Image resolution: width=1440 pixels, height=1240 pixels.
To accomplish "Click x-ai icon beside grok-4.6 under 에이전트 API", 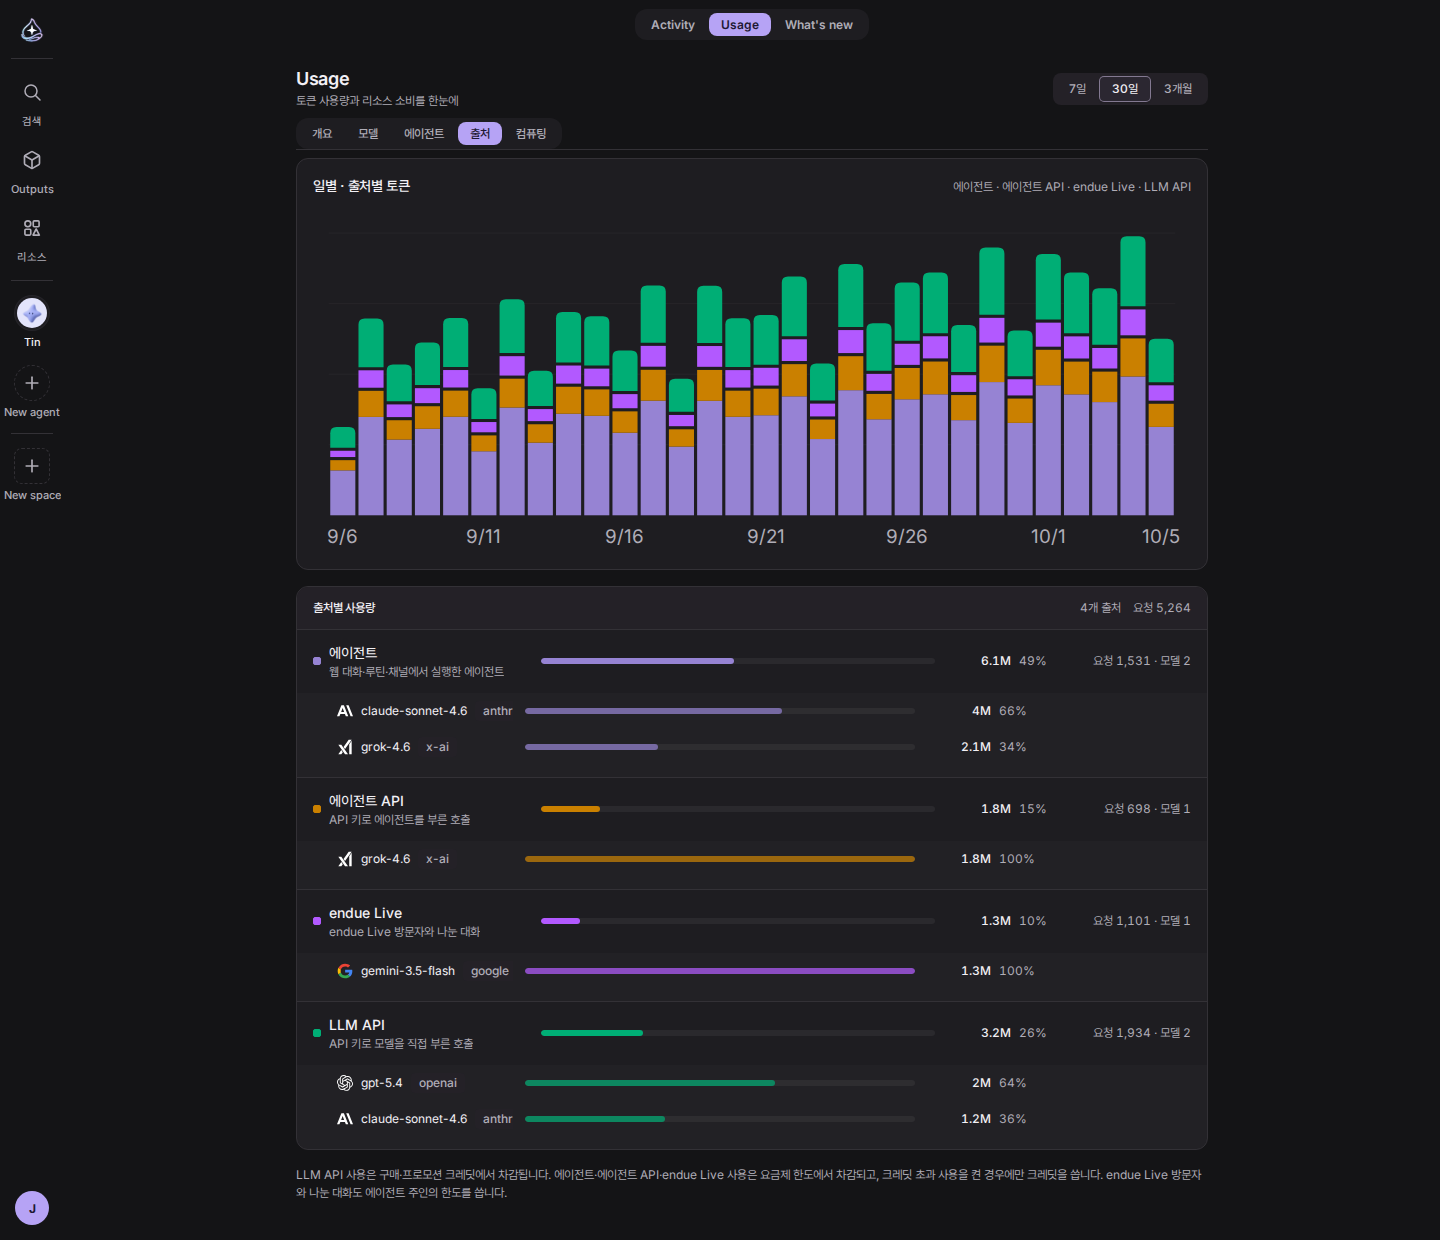I will click(x=345, y=859).
